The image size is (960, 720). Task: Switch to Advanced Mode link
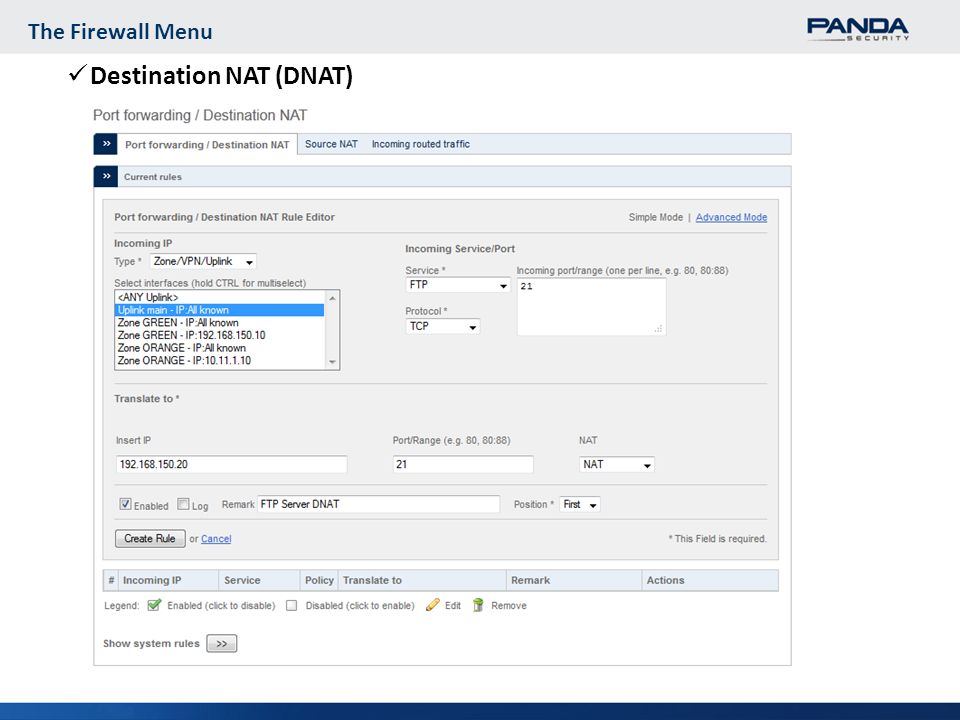[731, 217]
